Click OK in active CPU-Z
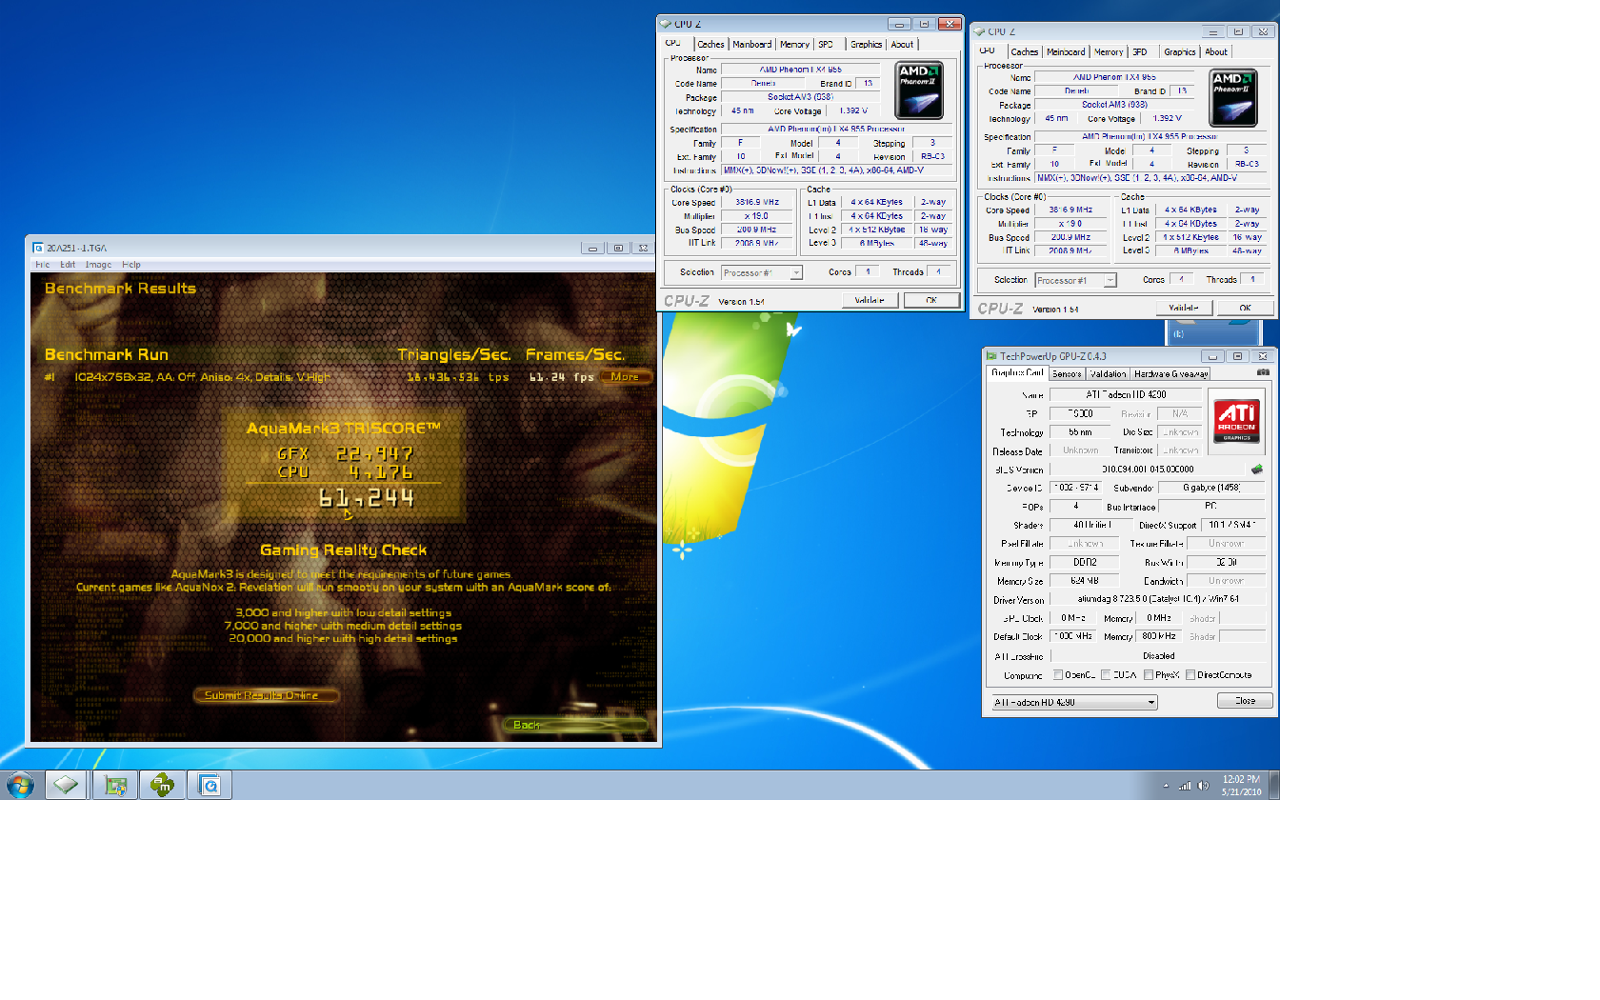 click(x=931, y=300)
